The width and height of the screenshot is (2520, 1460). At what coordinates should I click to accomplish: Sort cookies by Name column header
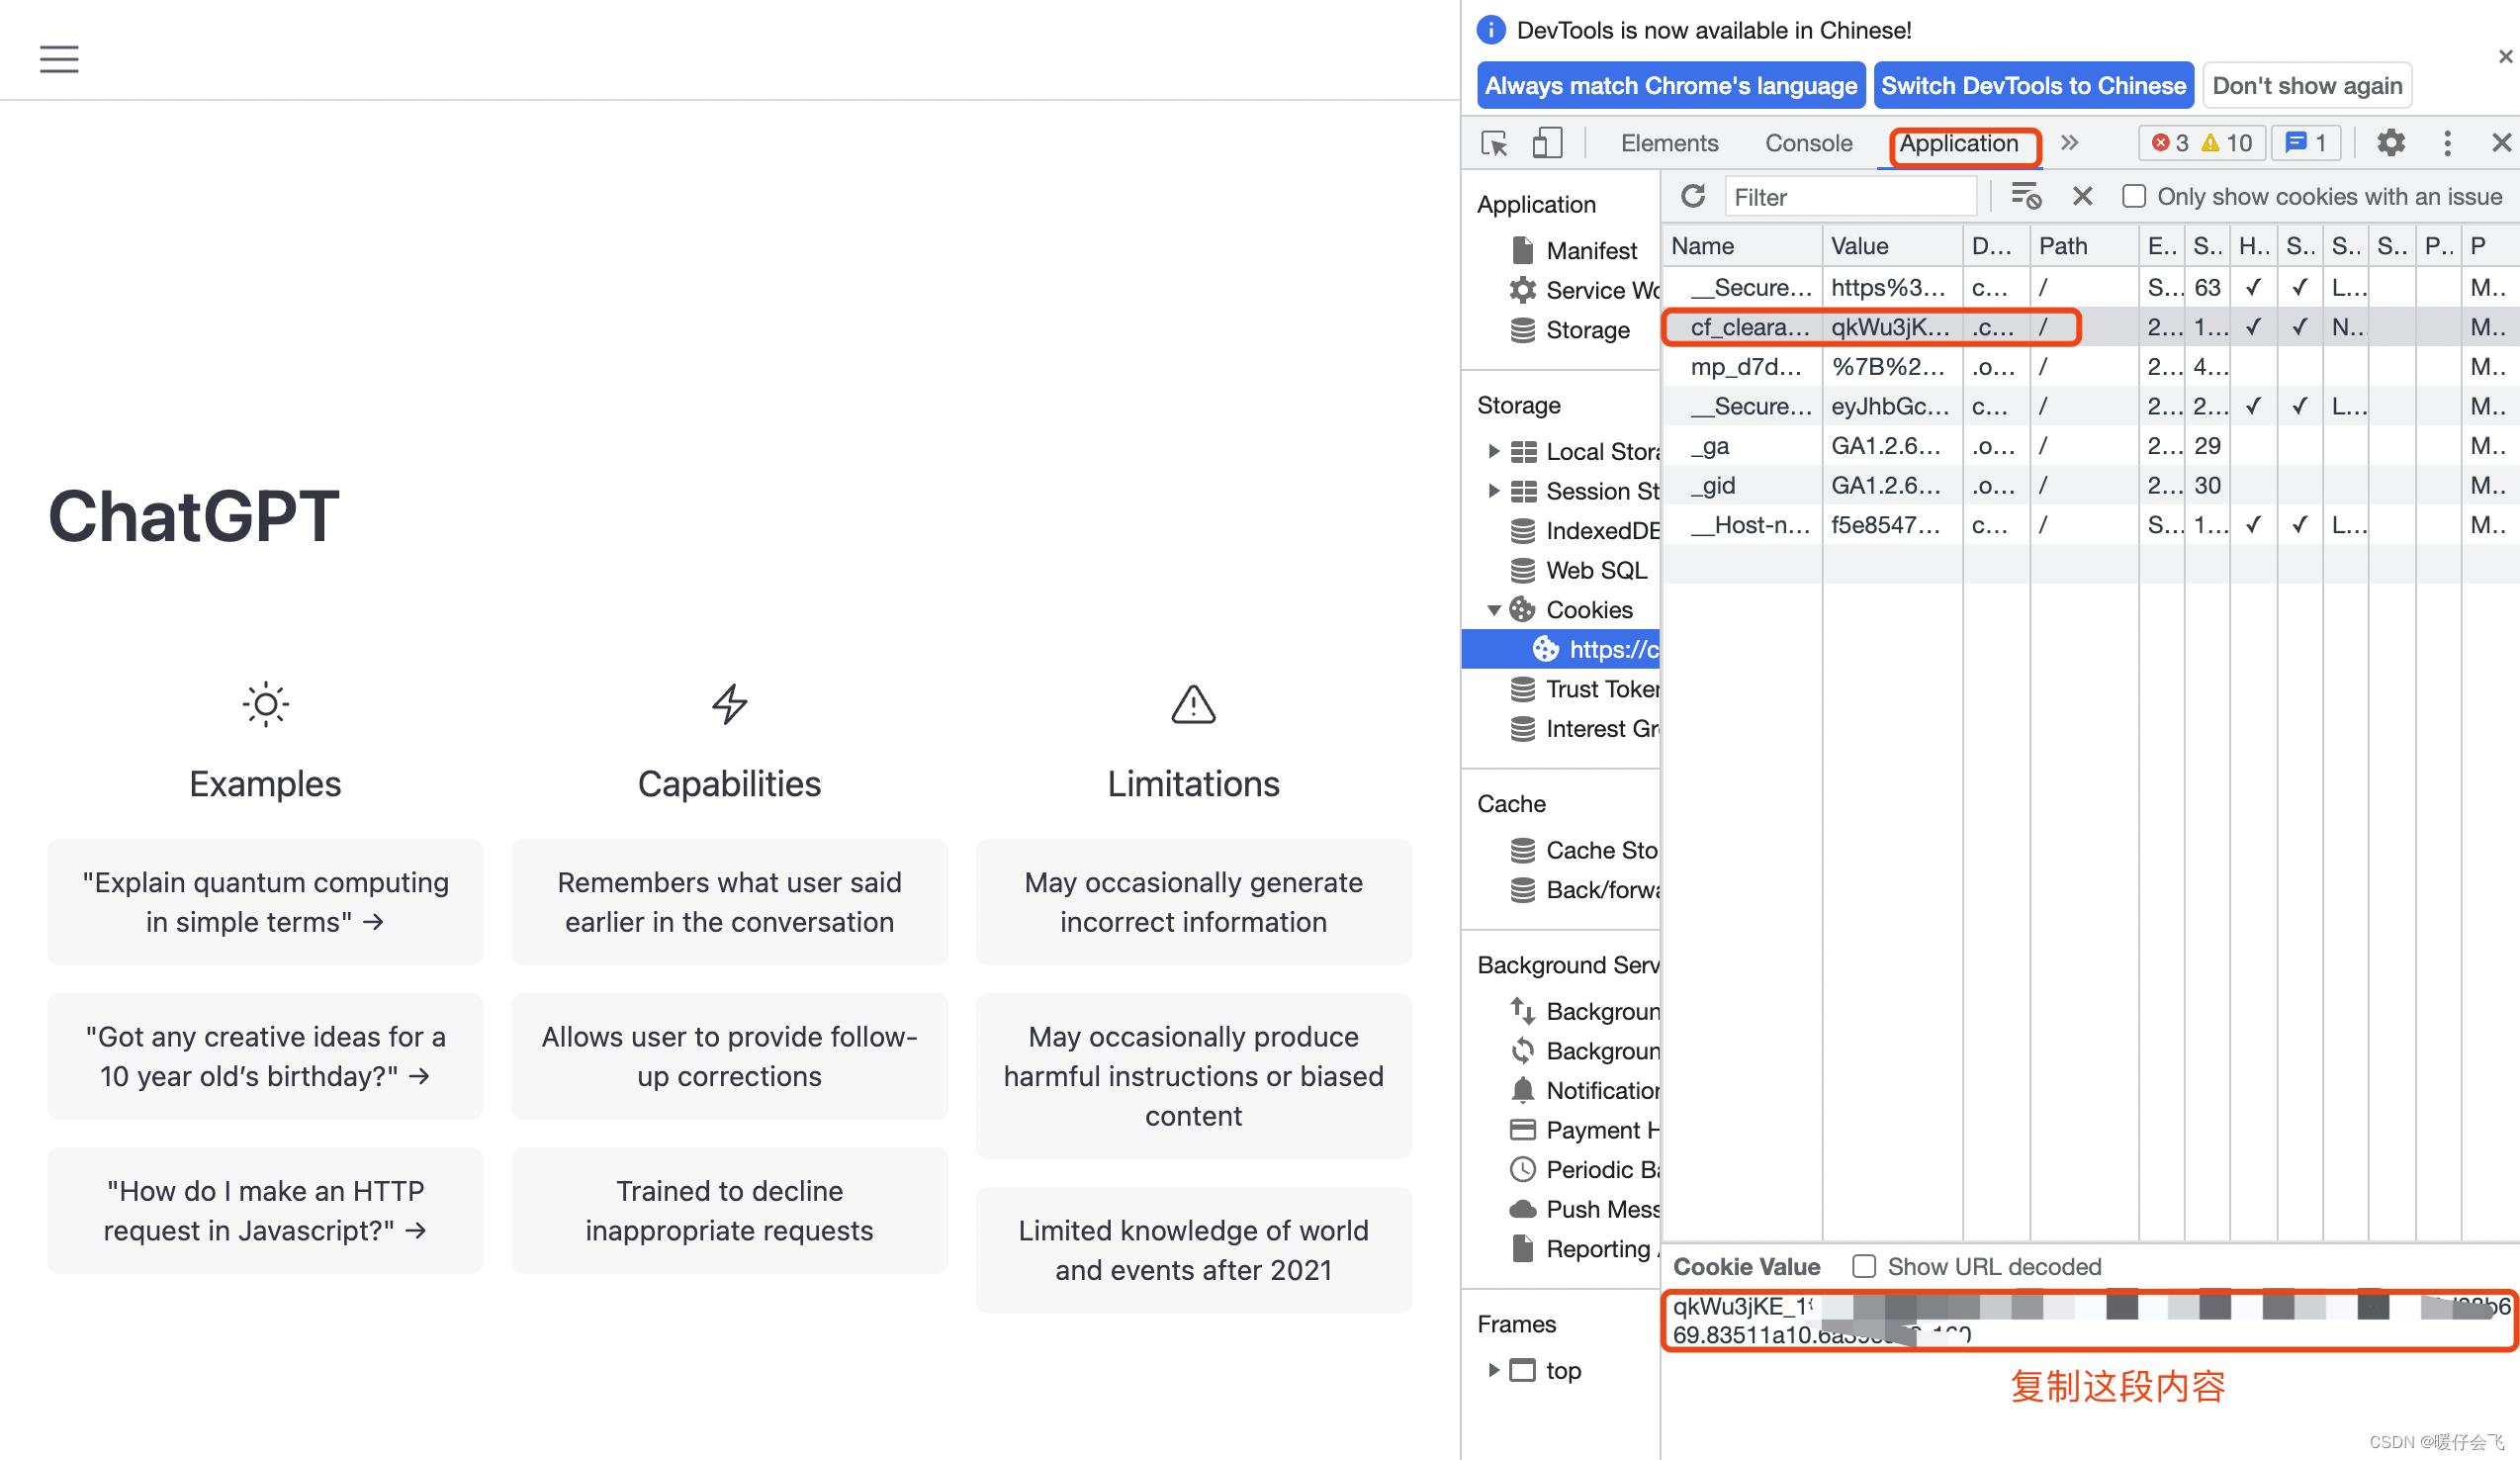point(1741,246)
